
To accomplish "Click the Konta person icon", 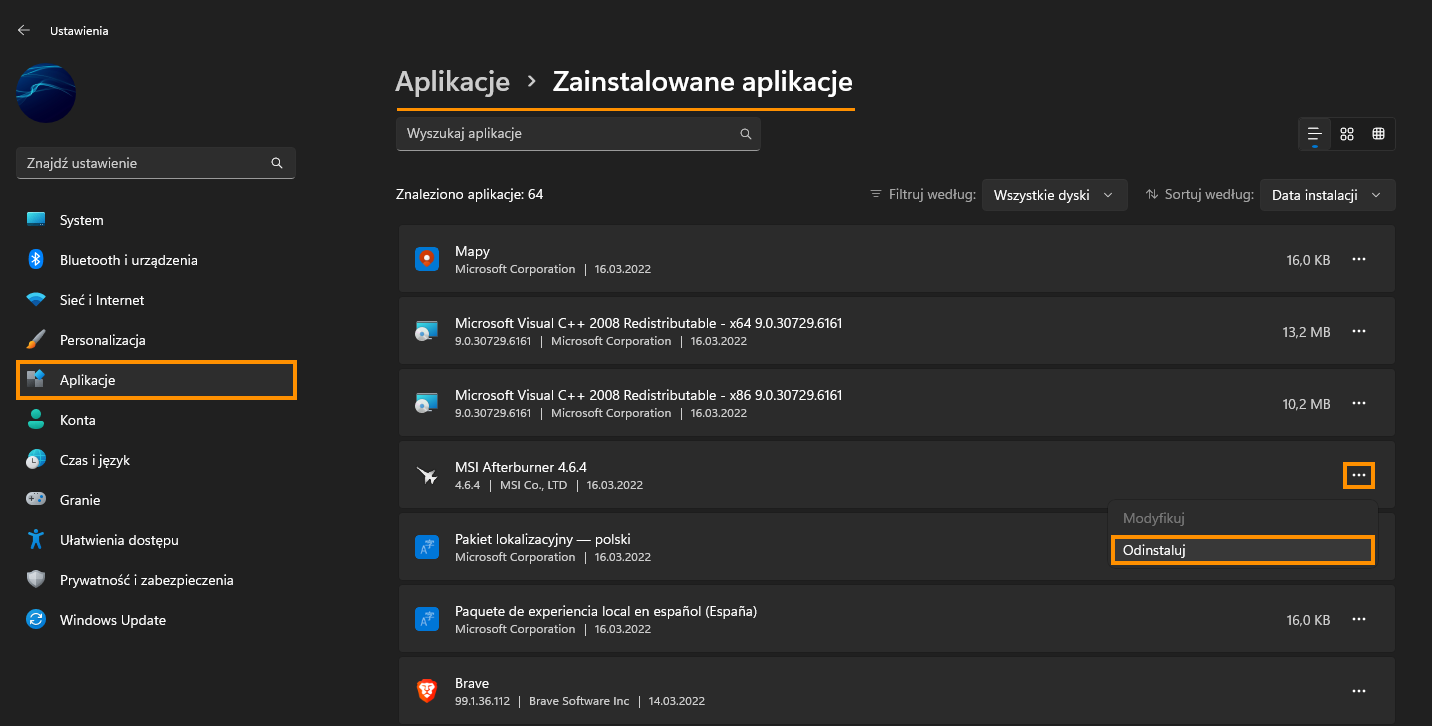I will coord(36,420).
